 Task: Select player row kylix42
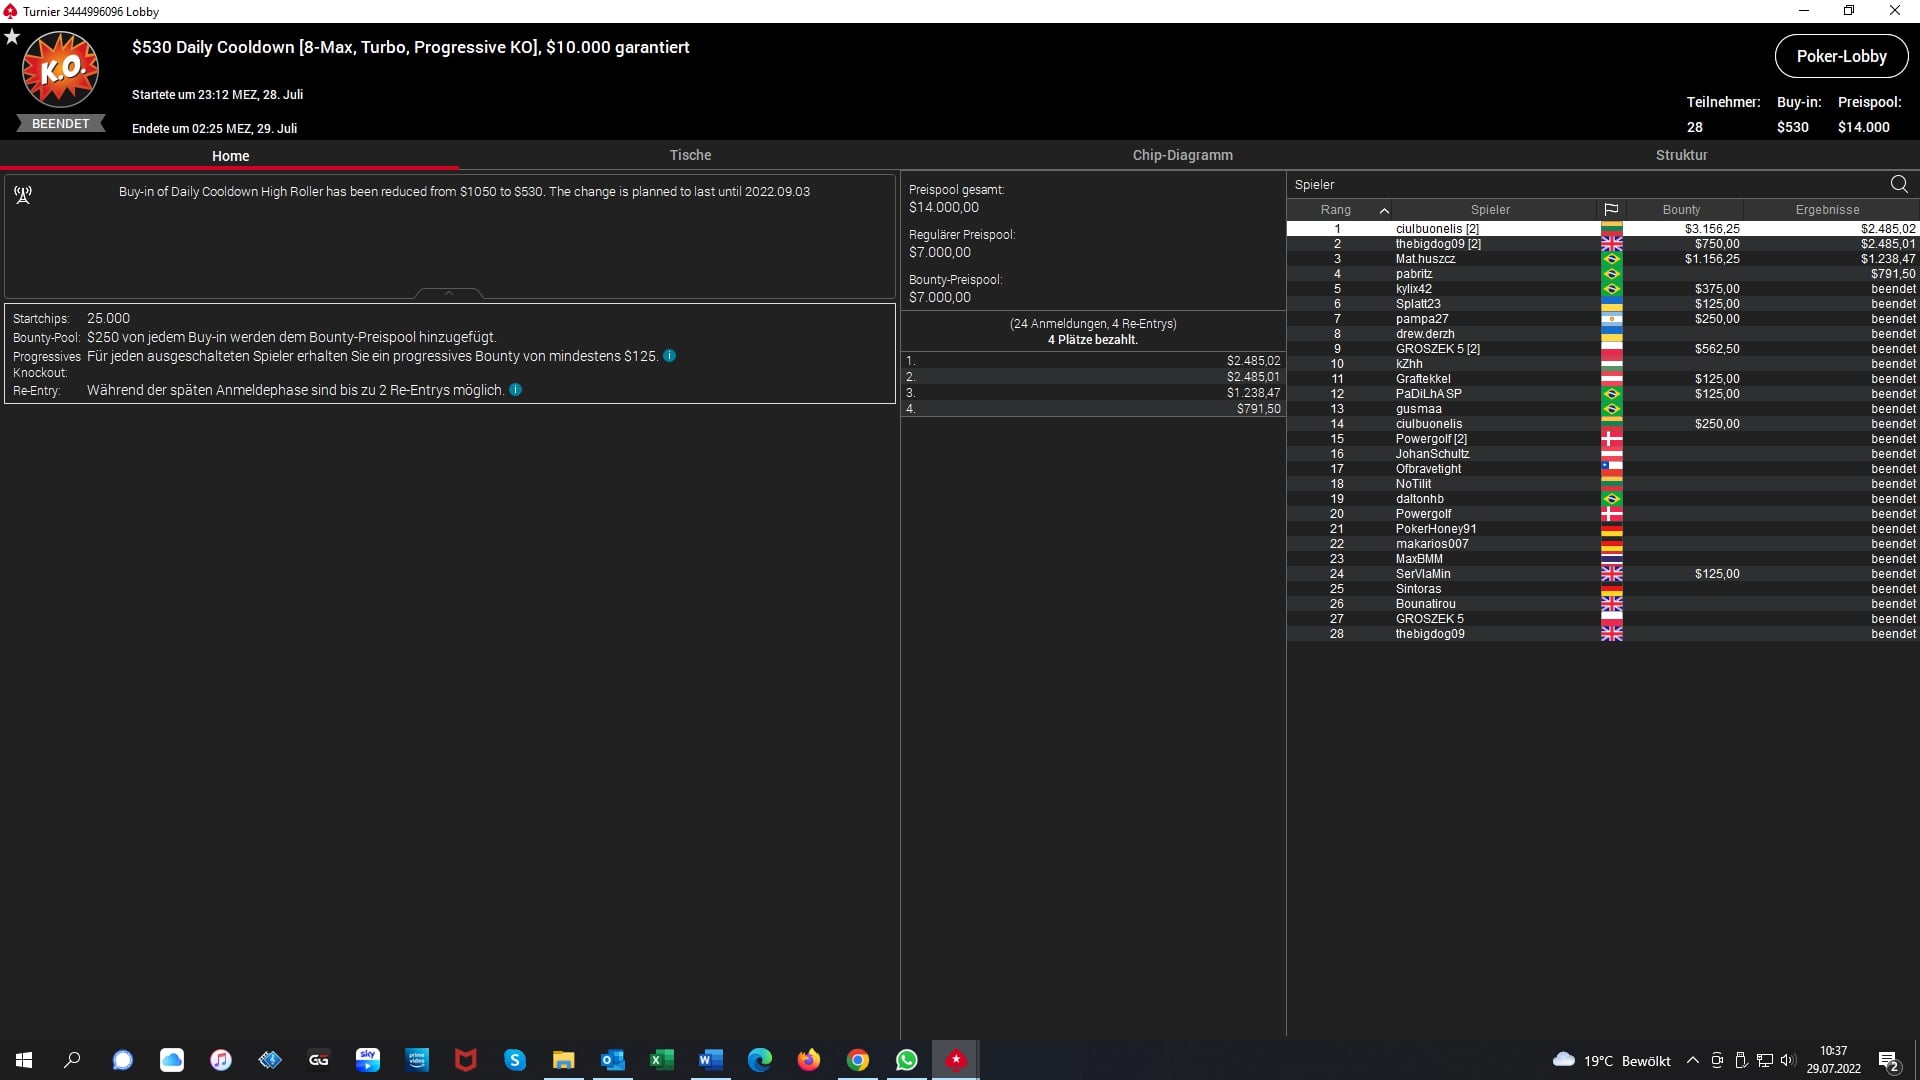[1603, 289]
